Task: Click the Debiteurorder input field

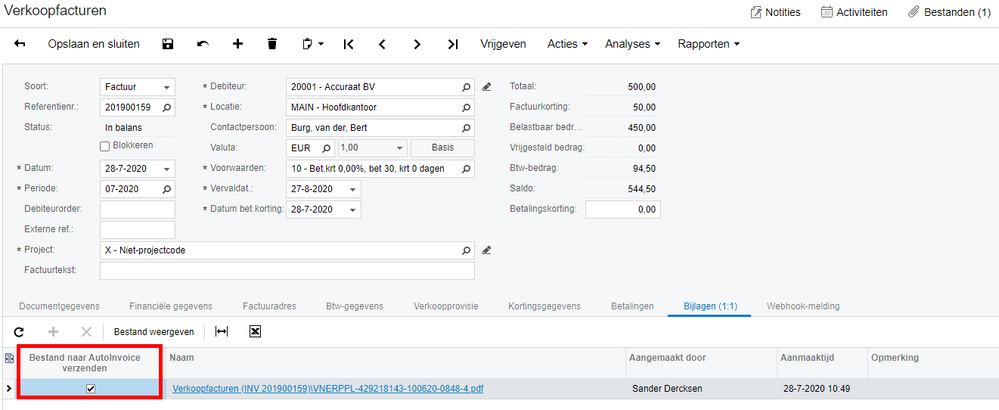Action: [x=138, y=209]
